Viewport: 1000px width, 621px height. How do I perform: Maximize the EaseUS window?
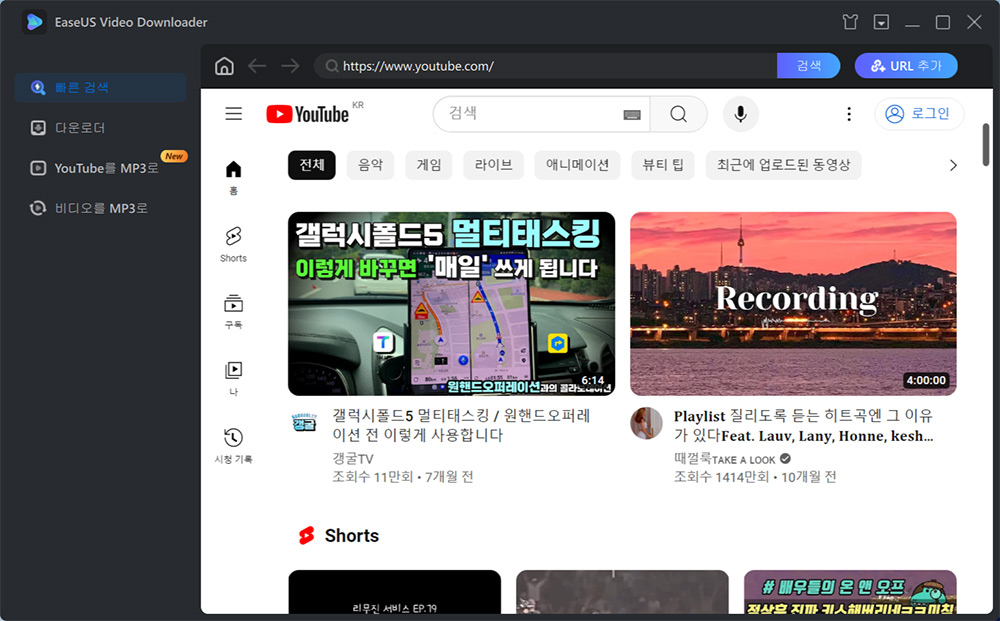943,22
